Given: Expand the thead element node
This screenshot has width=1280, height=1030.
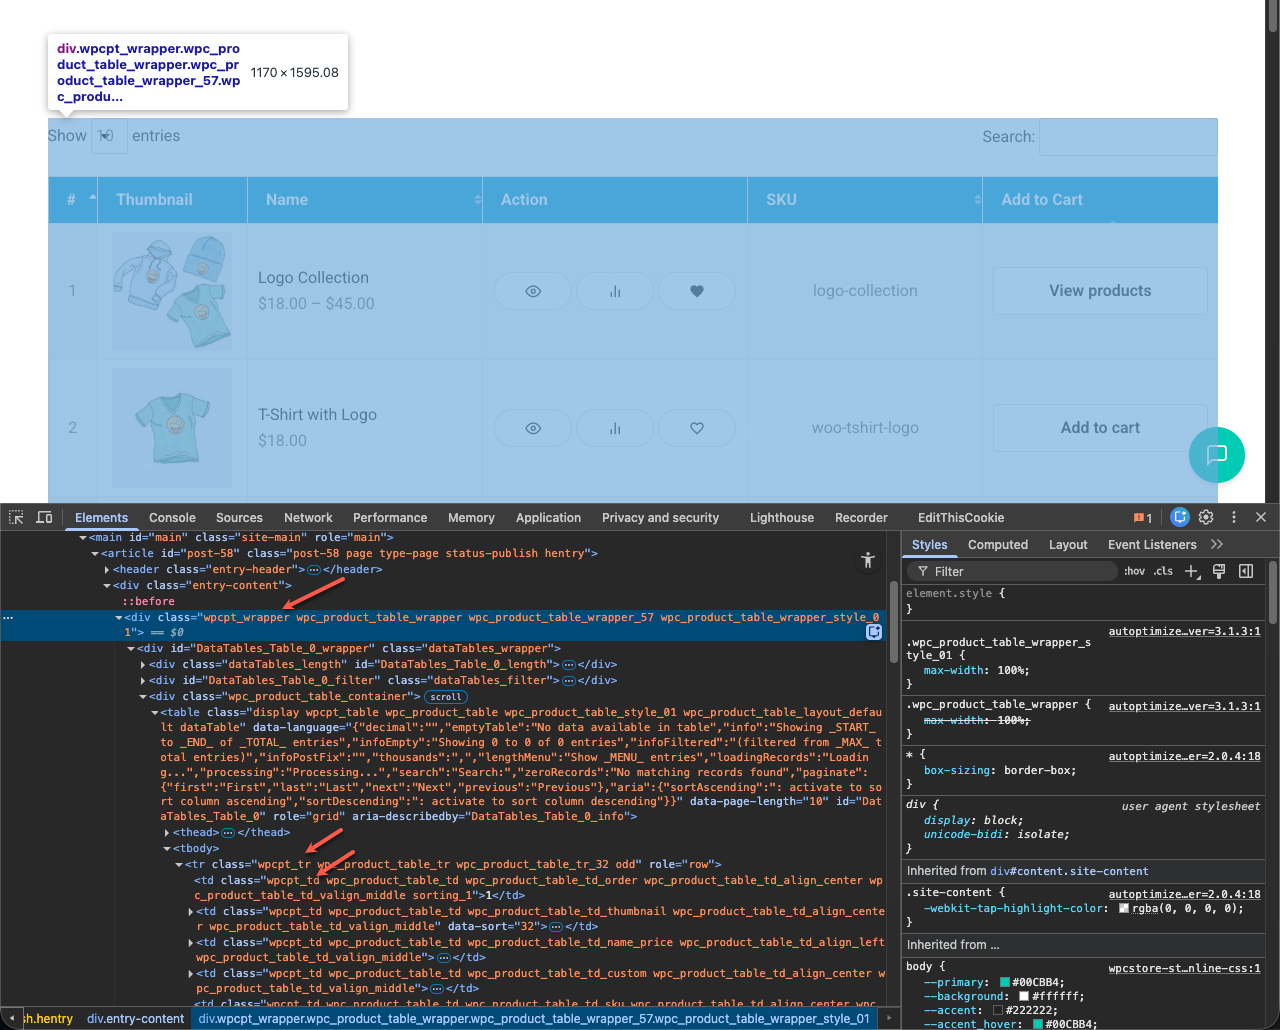Looking at the screenshot, I should click(x=167, y=832).
